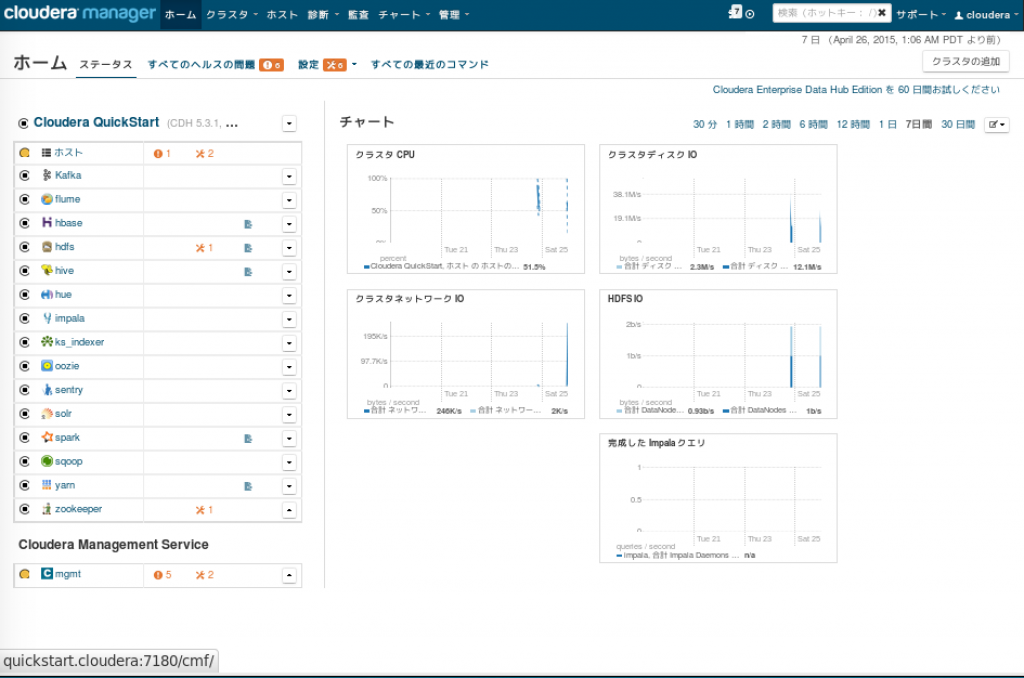This screenshot has width=1024, height=678.
Task: Open the impala service icon
Action: coord(46,318)
